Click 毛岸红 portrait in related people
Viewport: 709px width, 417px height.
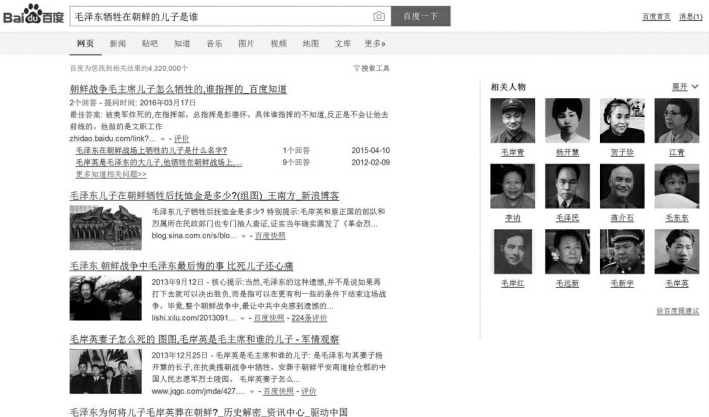pos(512,251)
